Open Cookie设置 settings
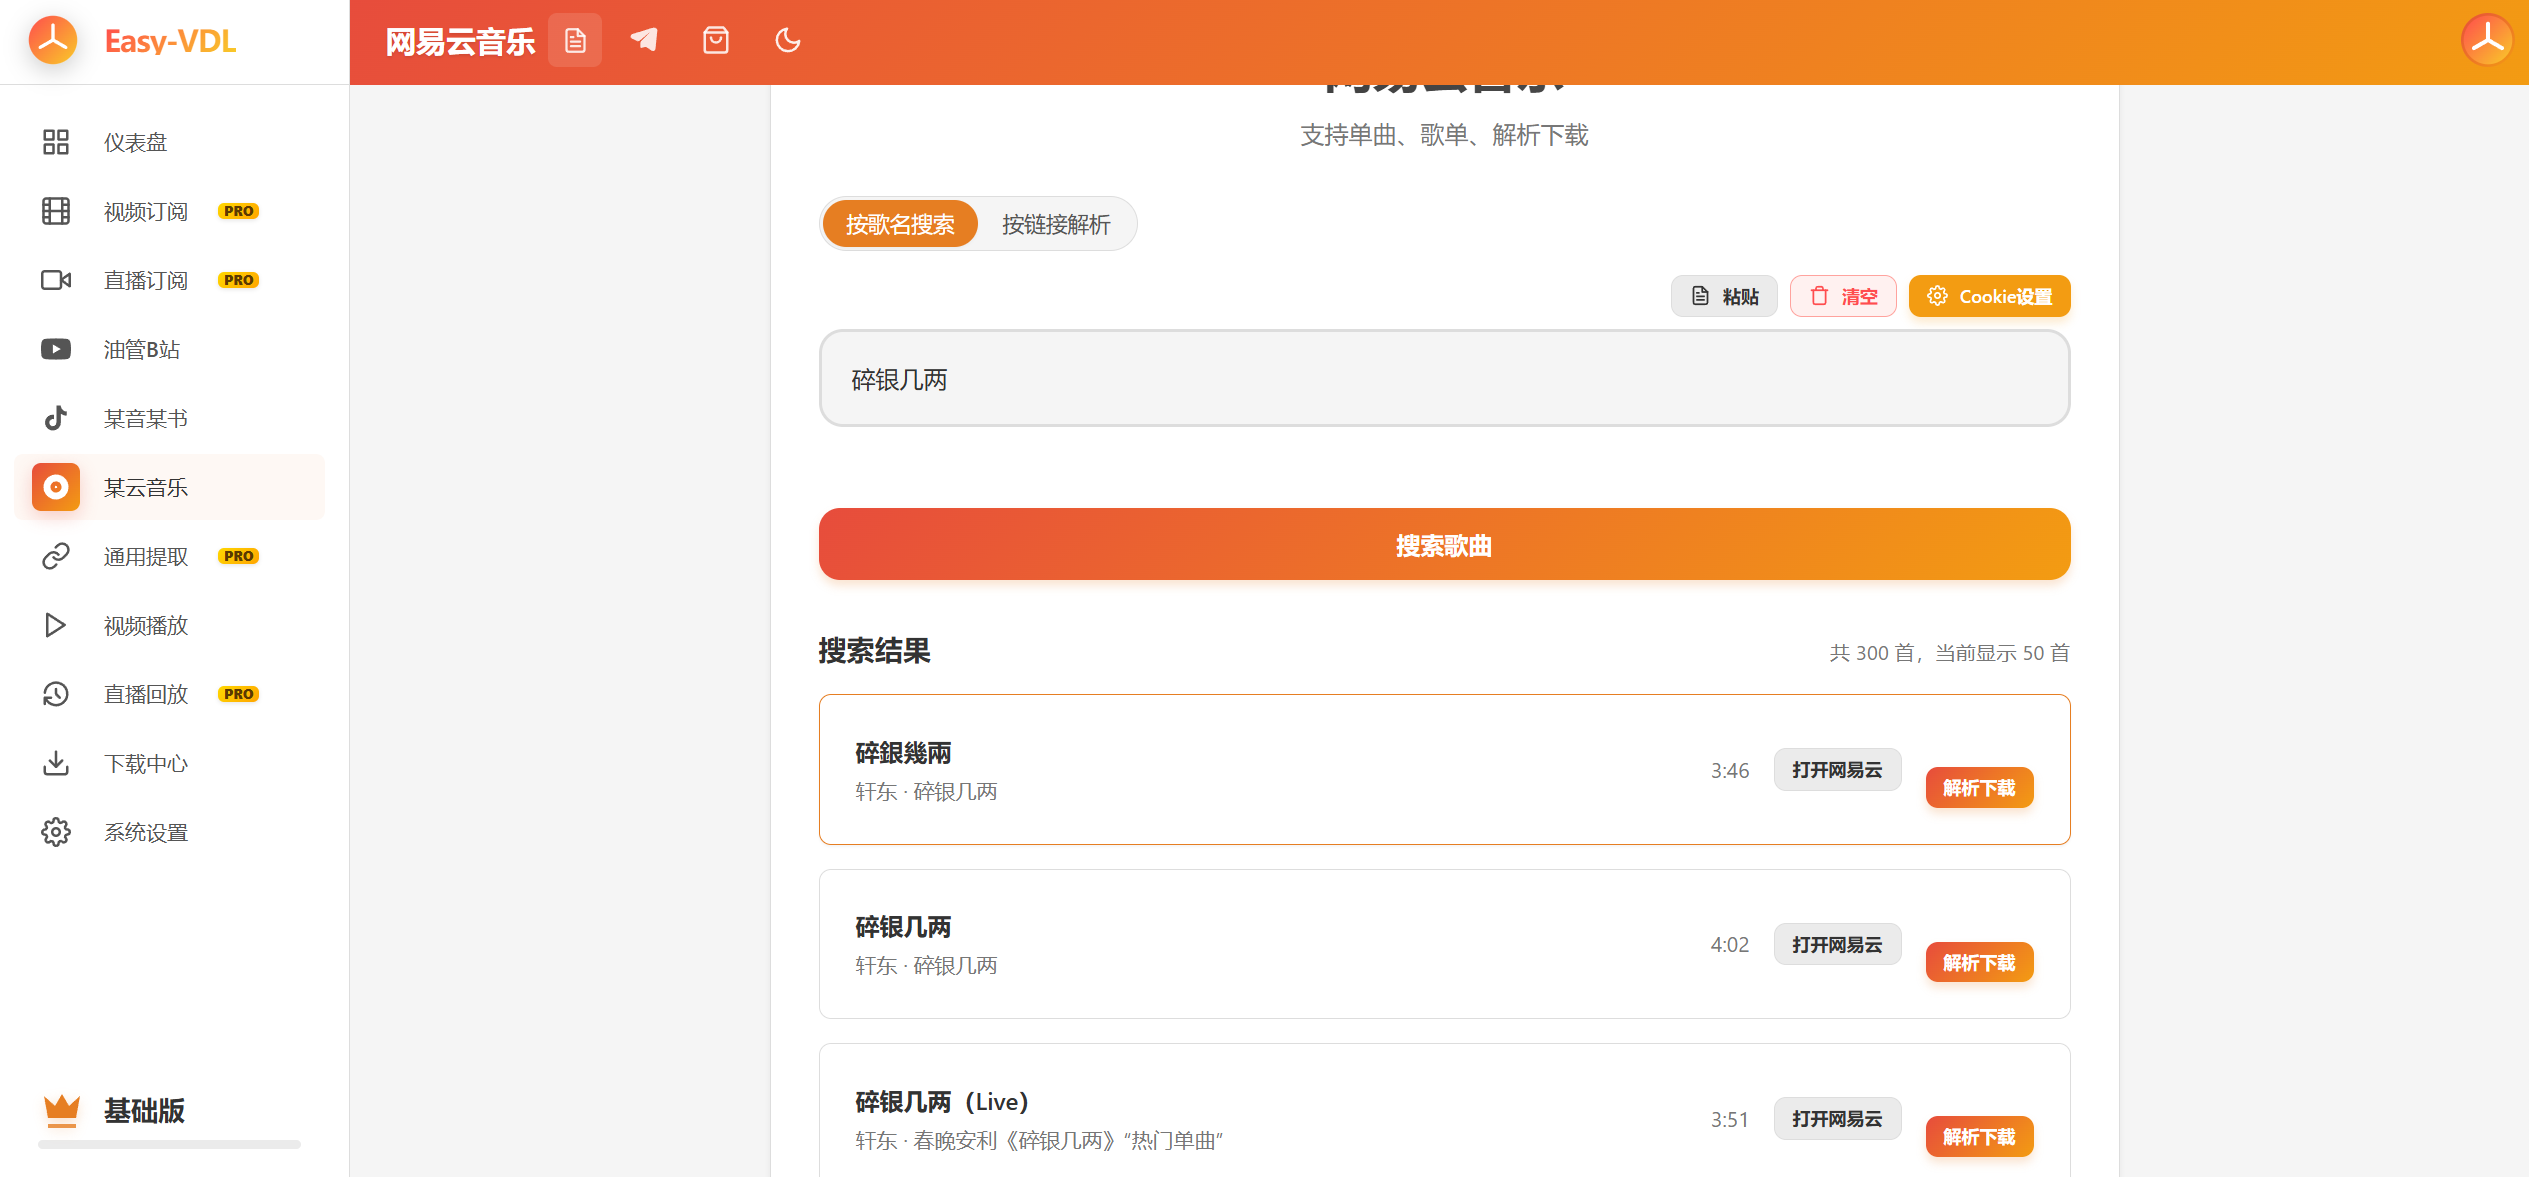This screenshot has width=2529, height=1177. (1988, 296)
